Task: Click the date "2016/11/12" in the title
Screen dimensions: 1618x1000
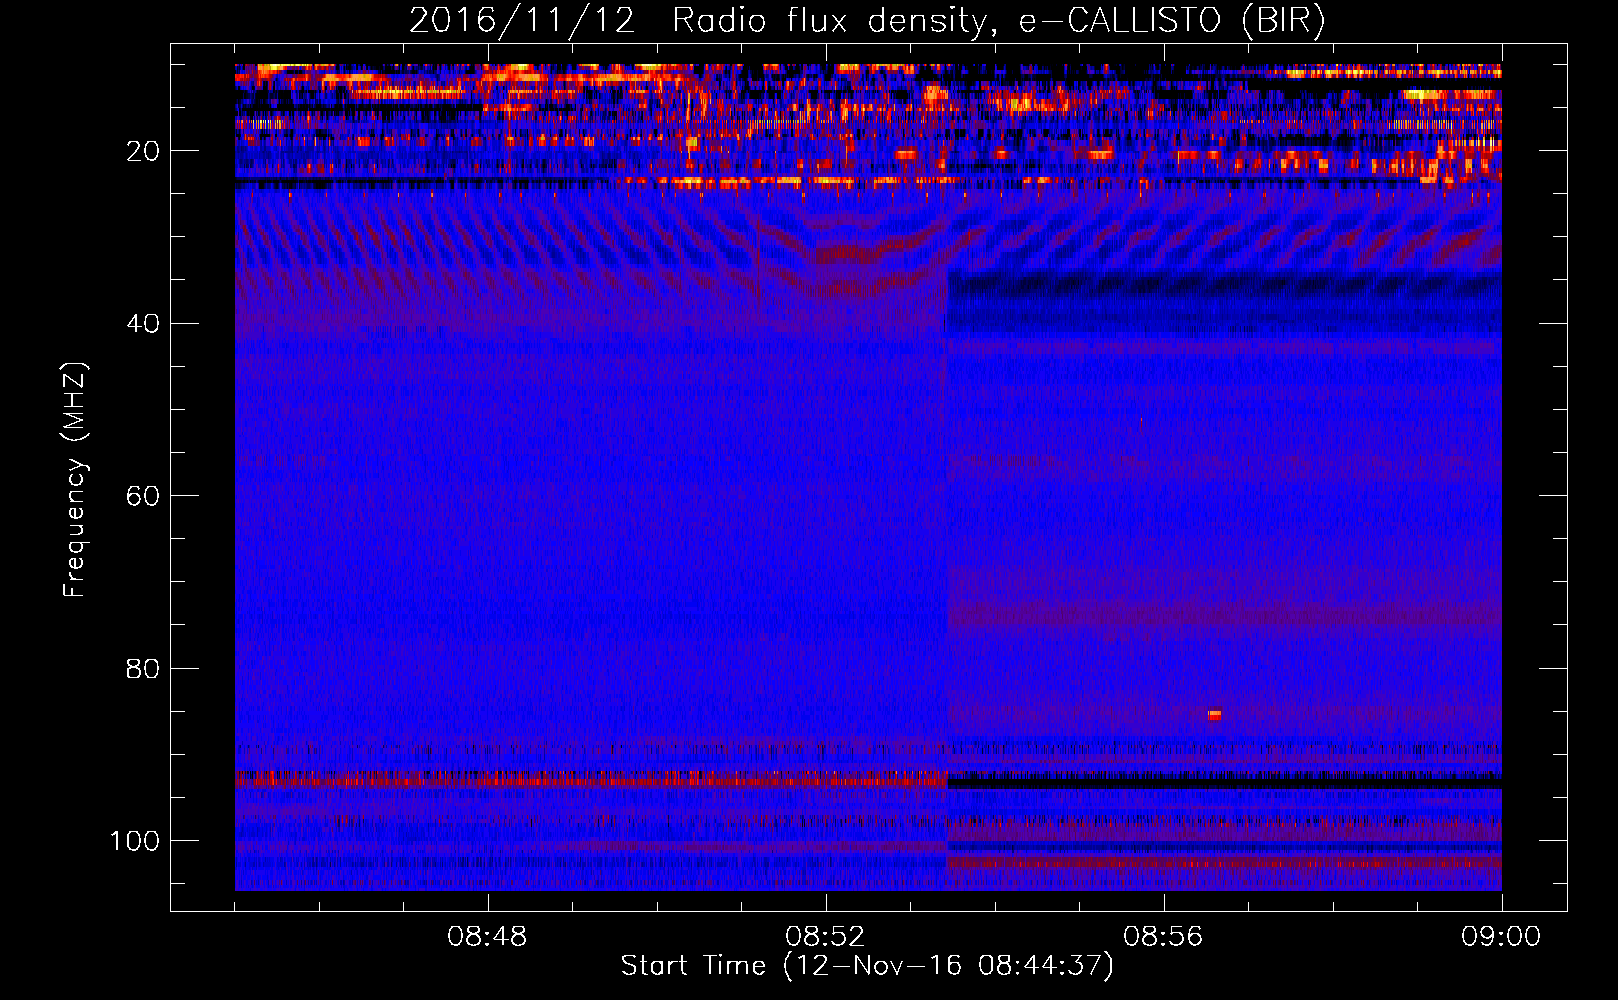Action: 522,21
